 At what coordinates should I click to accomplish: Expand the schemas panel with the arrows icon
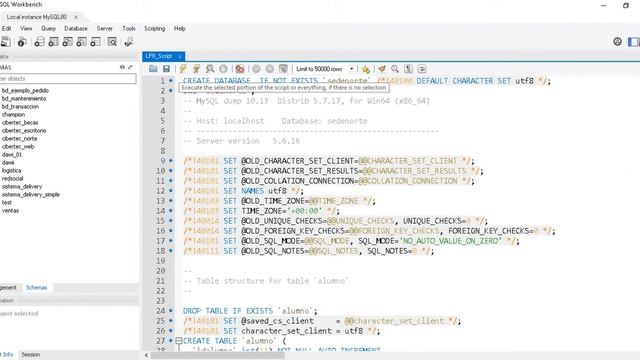coord(130,67)
